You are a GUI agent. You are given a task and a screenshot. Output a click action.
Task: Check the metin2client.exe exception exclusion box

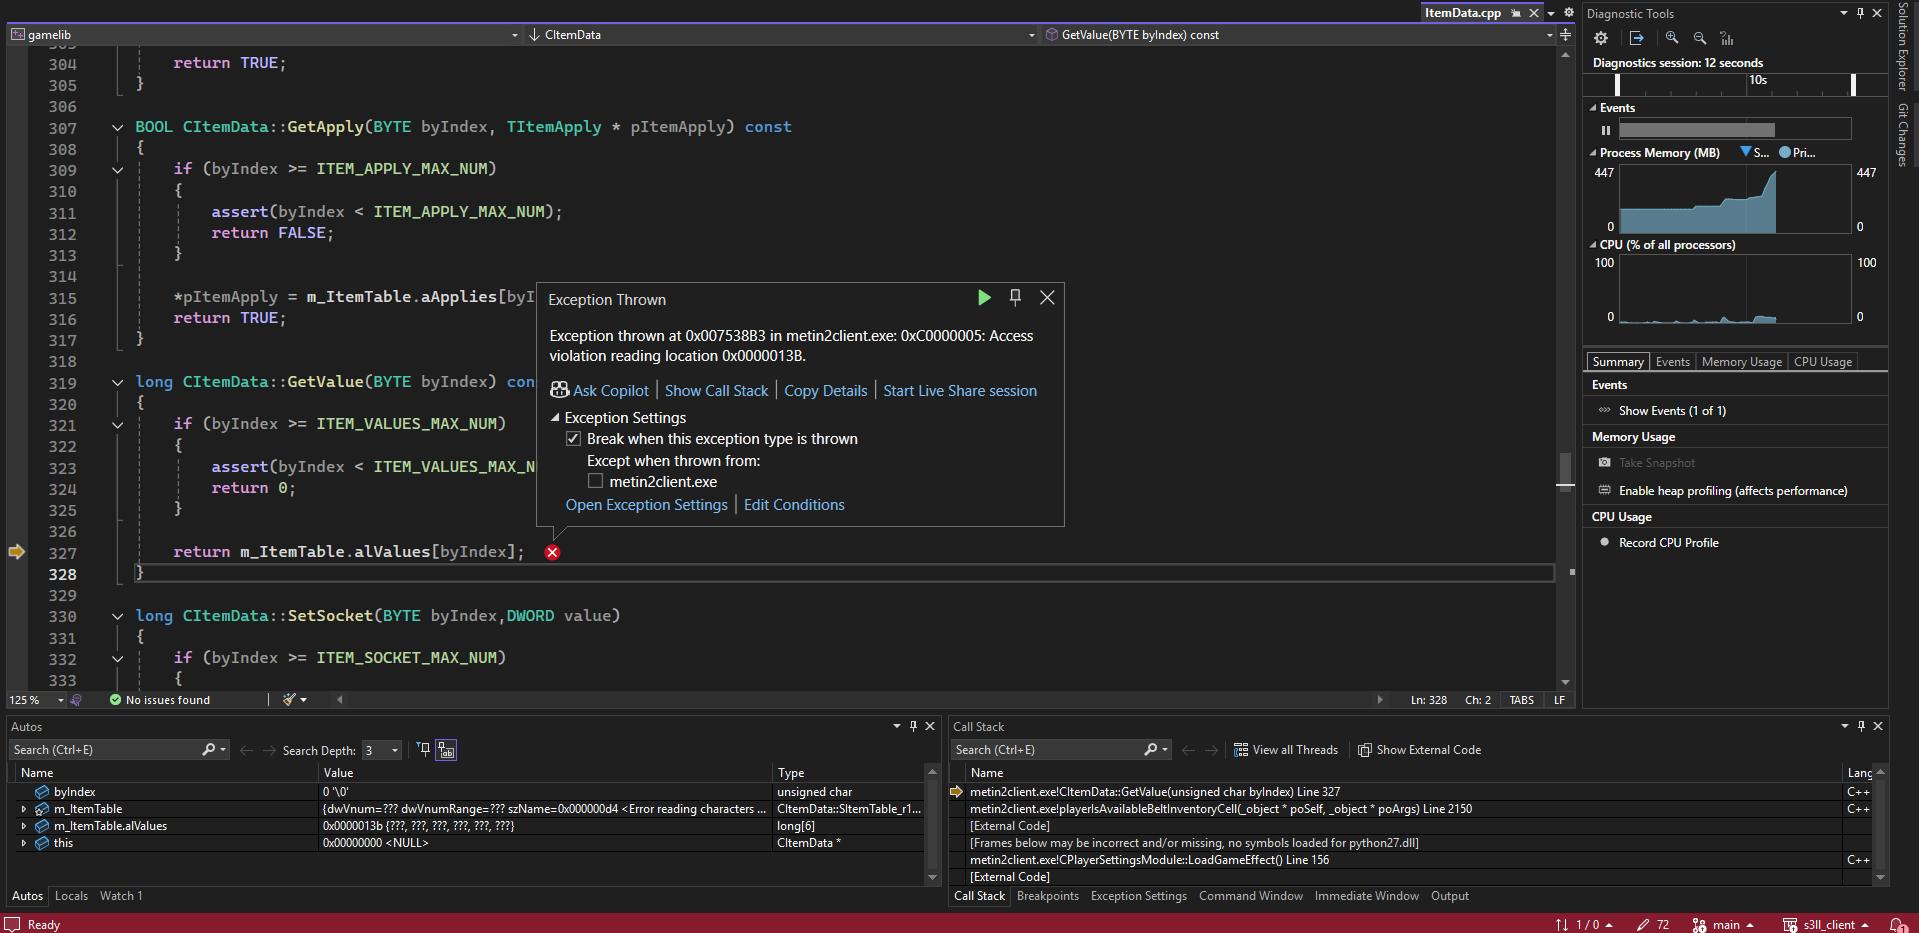tap(596, 481)
